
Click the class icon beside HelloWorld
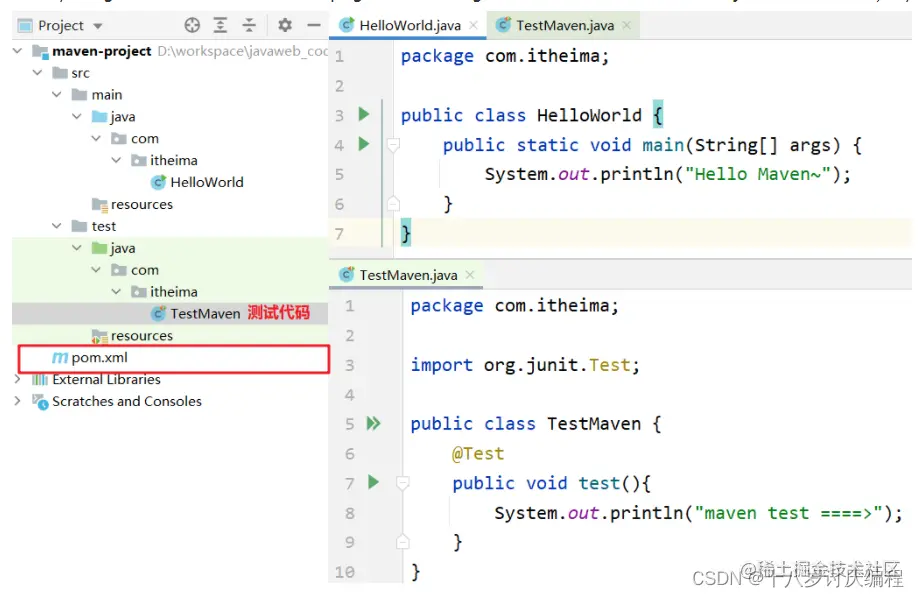coord(158,182)
